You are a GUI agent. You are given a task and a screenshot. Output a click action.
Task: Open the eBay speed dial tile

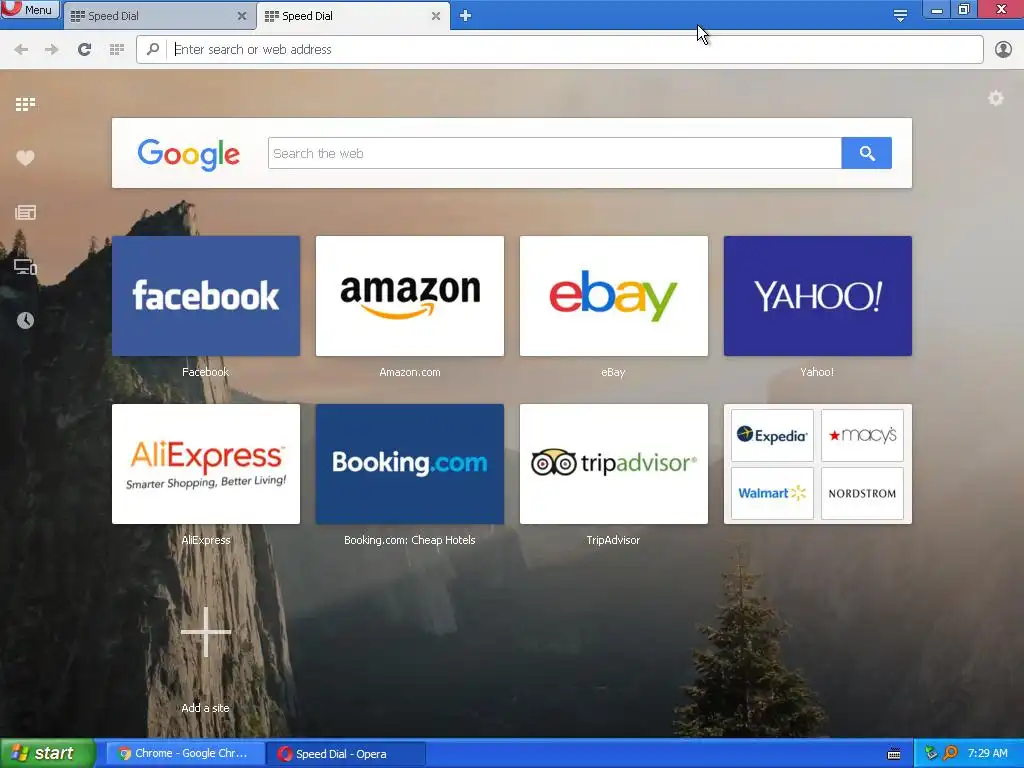coord(614,296)
